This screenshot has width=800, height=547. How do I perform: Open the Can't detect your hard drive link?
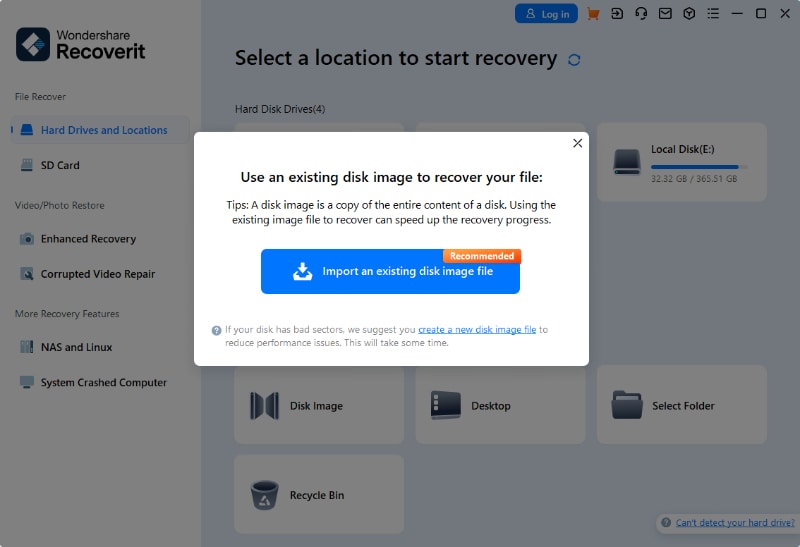735,523
